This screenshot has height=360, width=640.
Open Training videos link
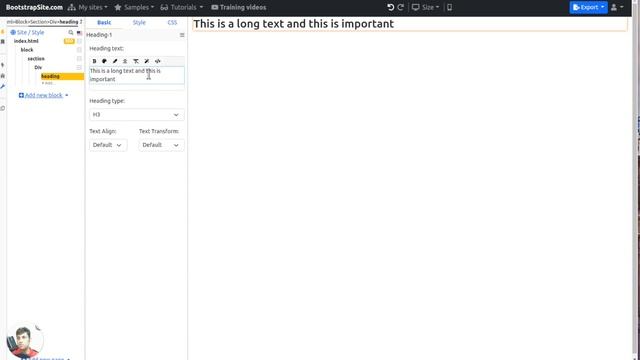click(x=239, y=7)
